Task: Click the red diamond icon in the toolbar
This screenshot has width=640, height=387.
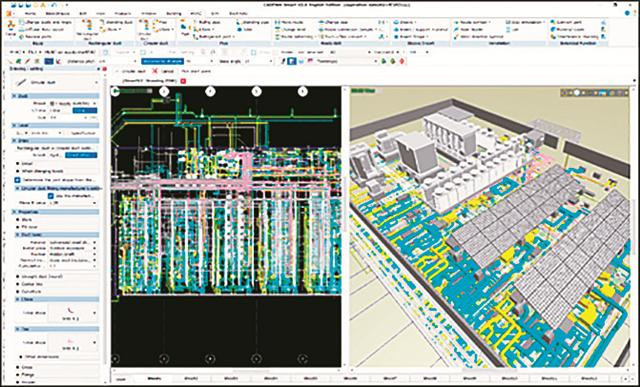Action: tap(402, 61)
